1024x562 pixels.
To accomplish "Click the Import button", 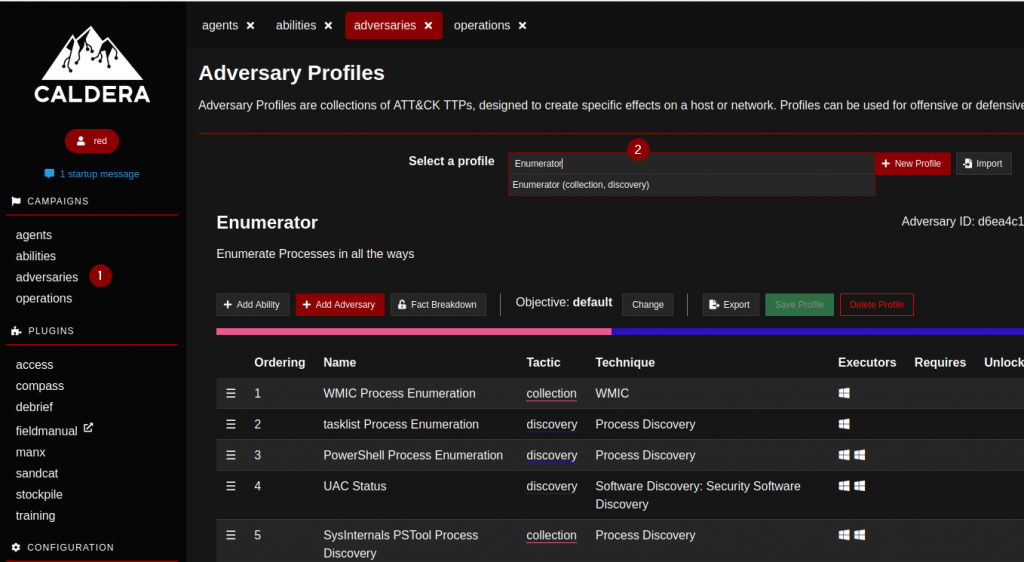I will [x=984, y=164].
